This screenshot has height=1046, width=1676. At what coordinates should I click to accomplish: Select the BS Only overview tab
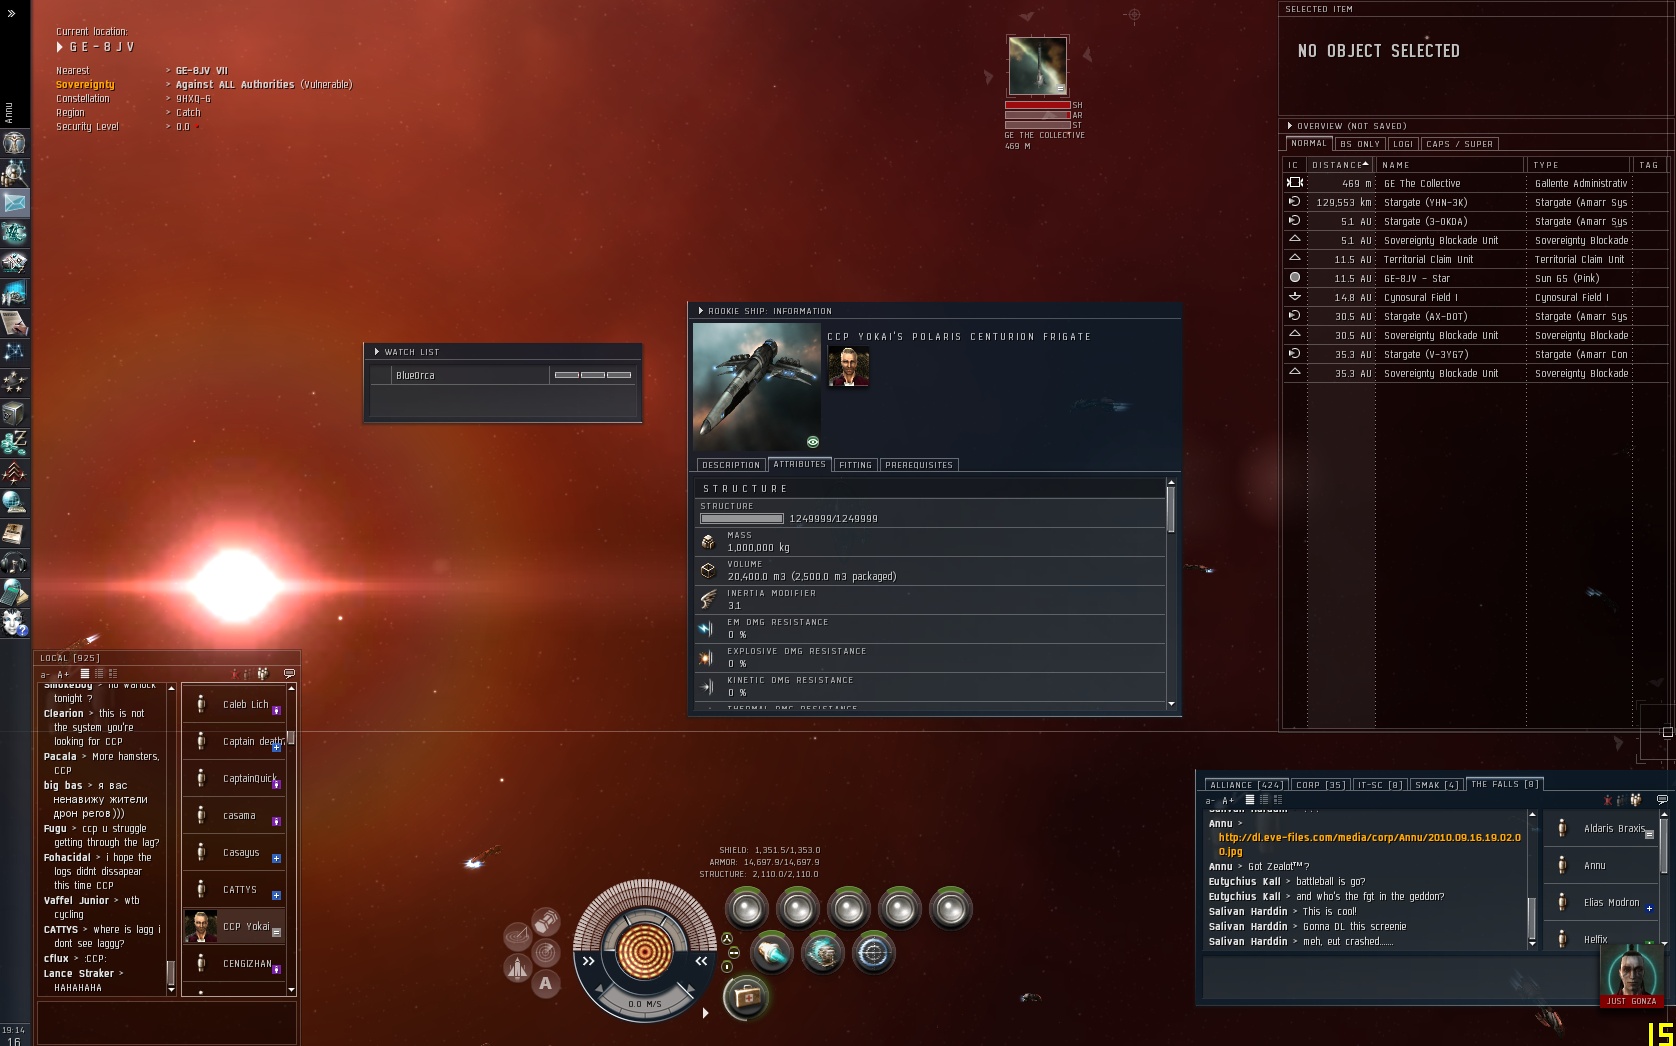(1360, 144)
